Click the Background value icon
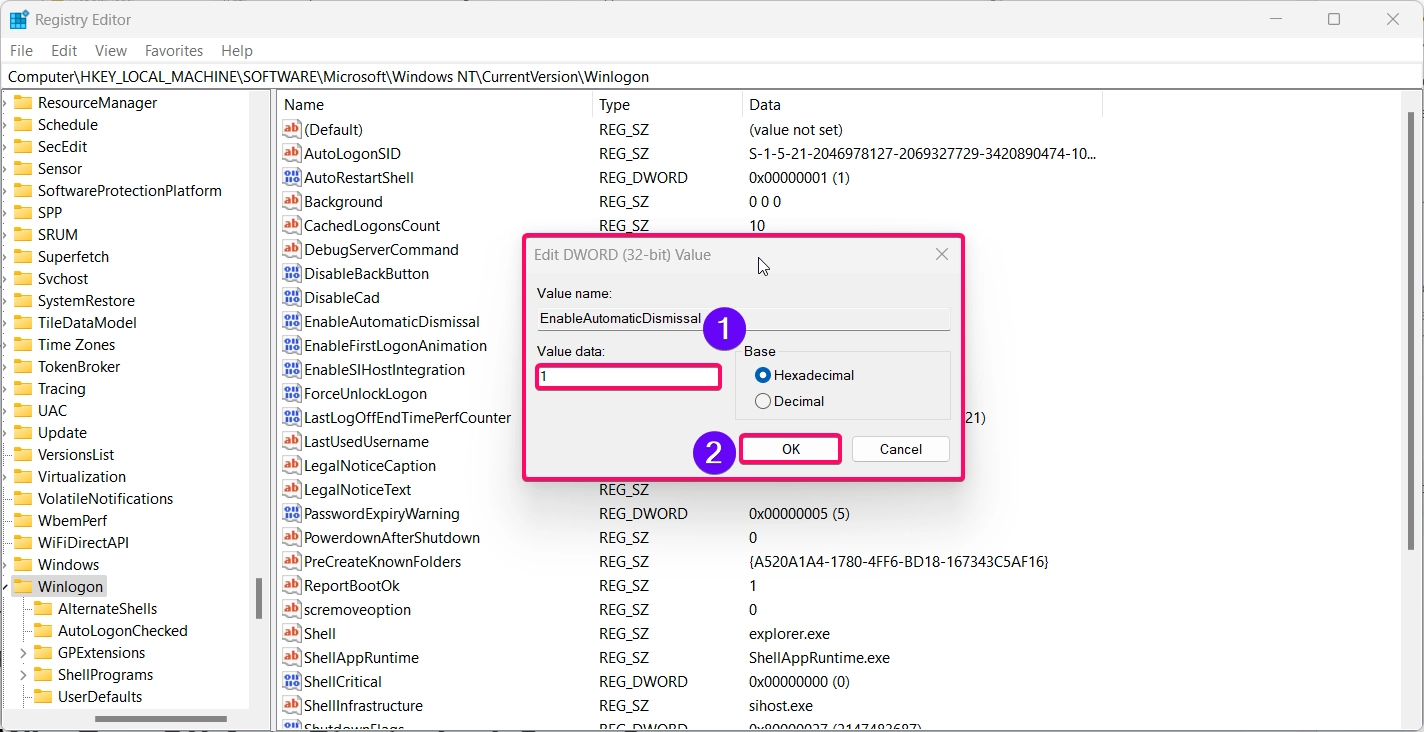The image size is (1424, 732). pyautogui.click(x=292, y=201)
